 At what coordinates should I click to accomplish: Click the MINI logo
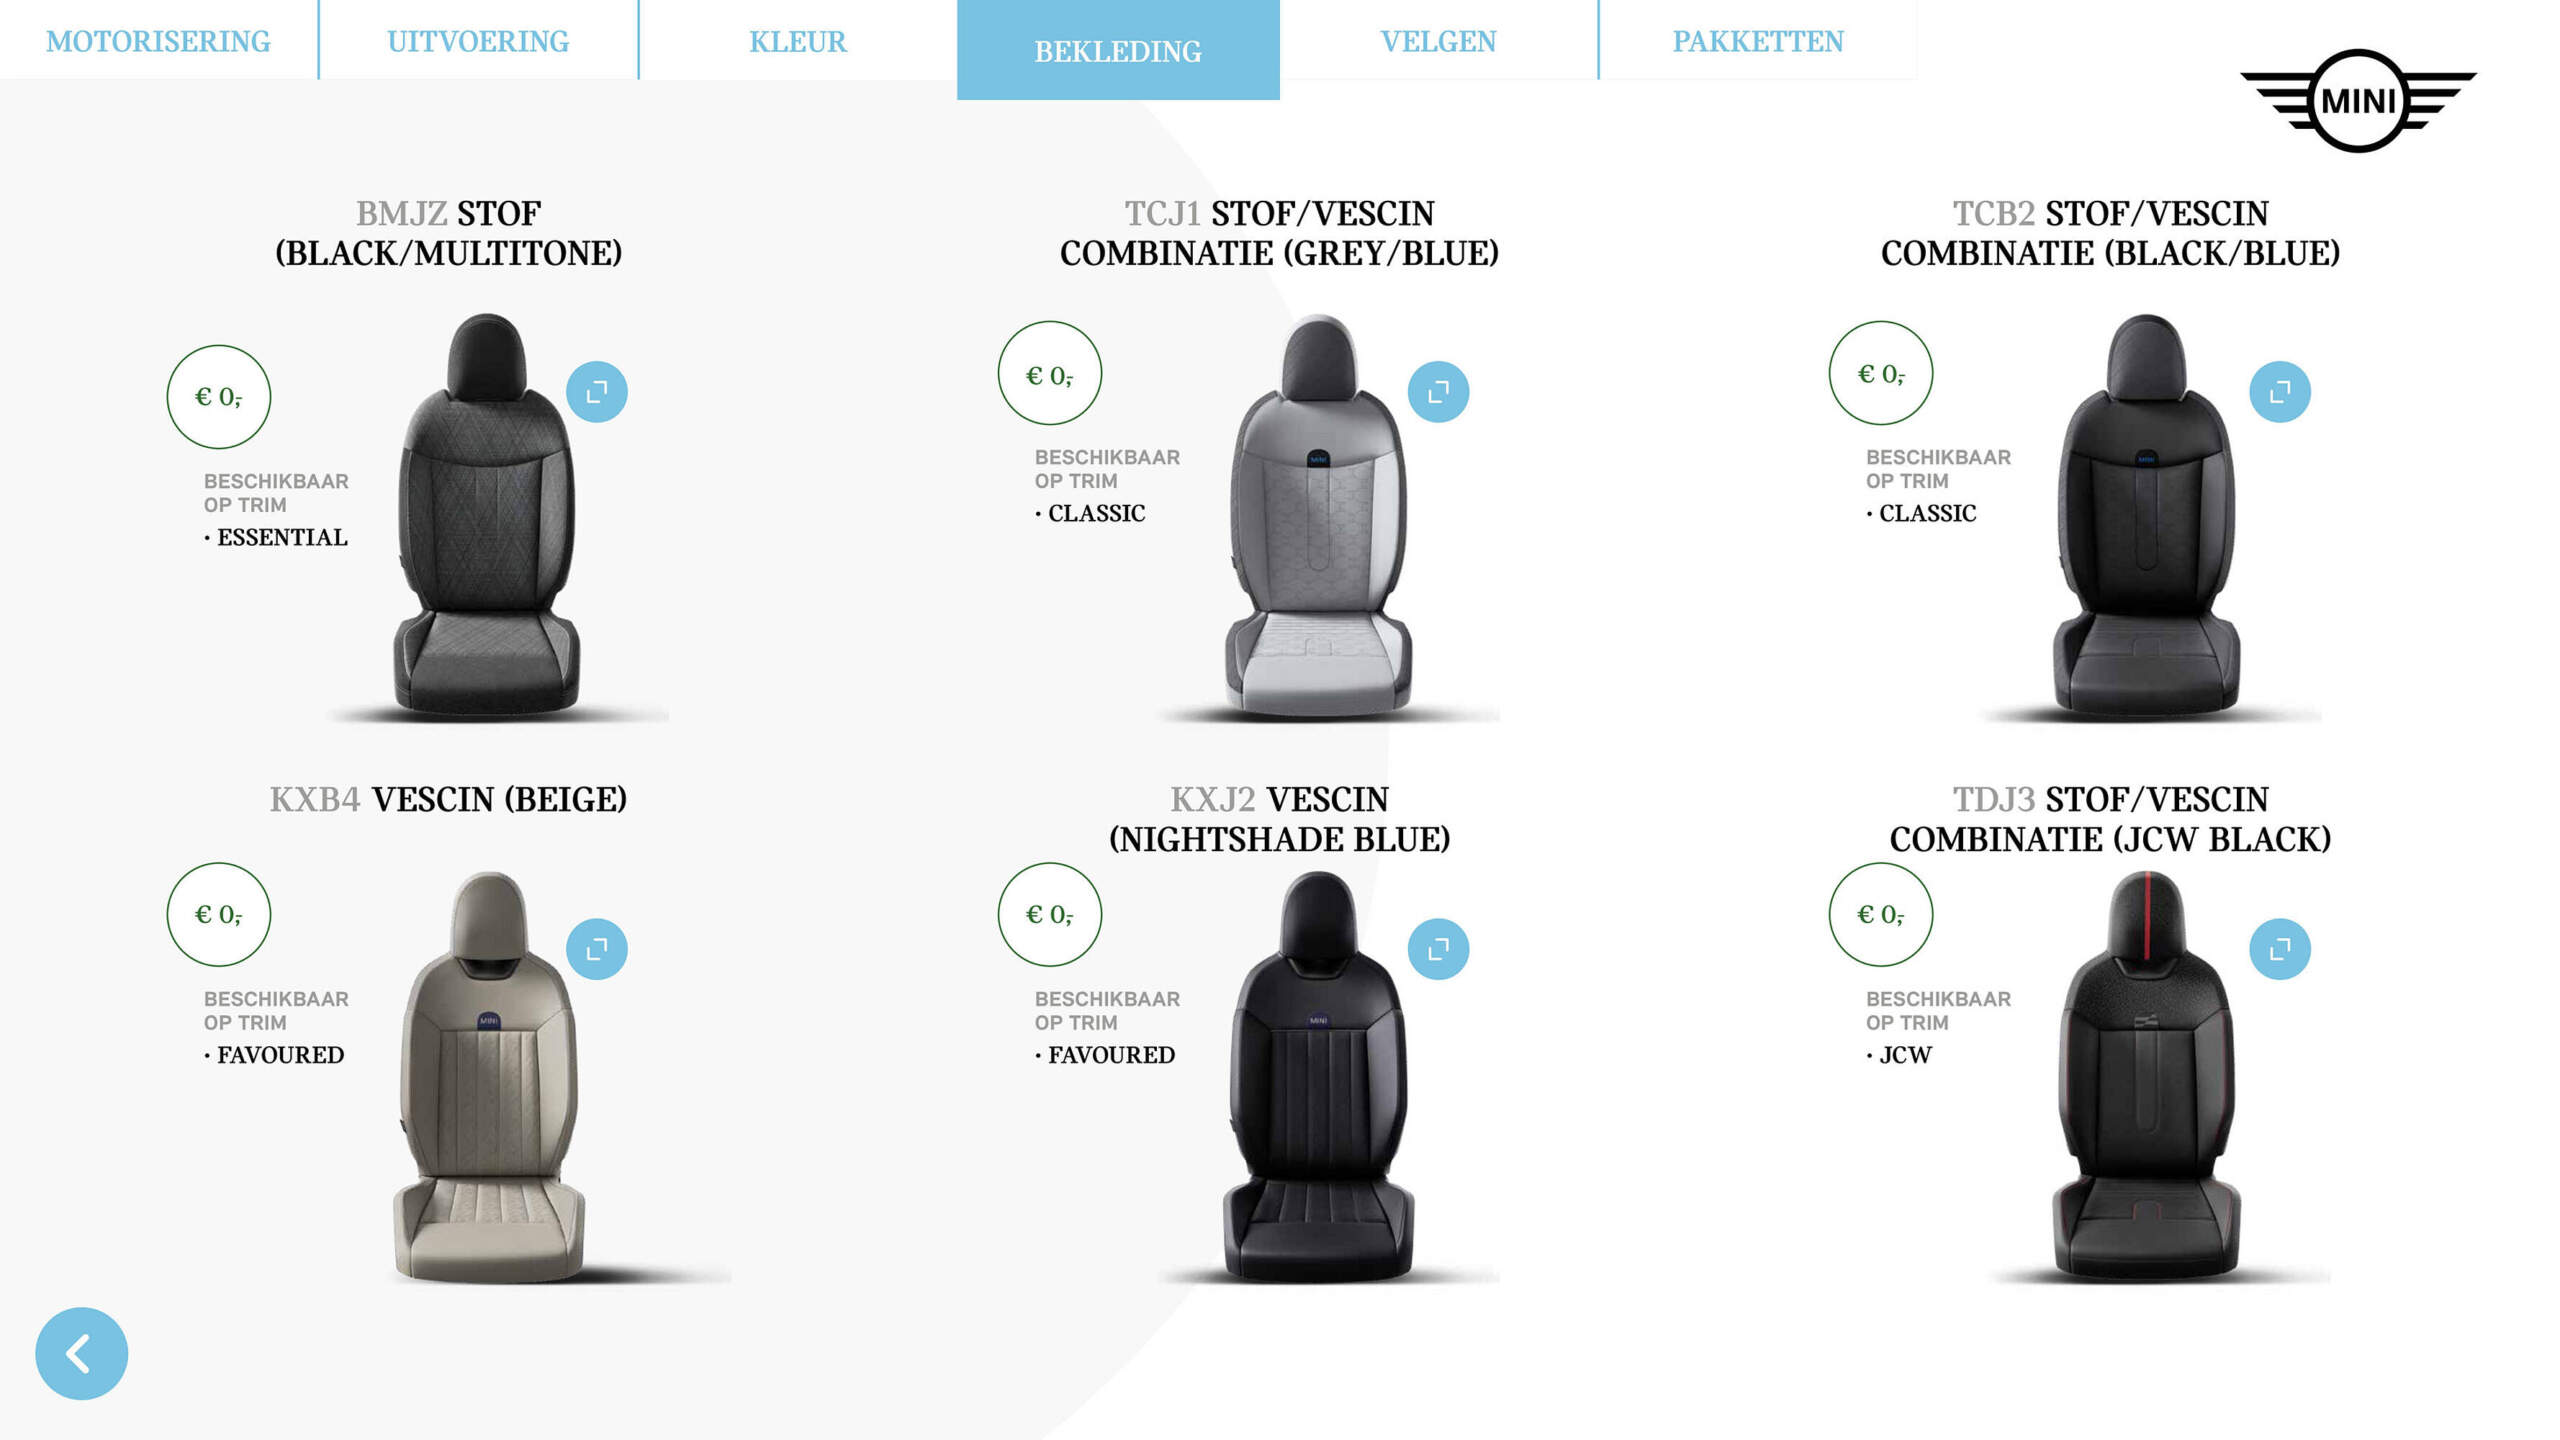[2358, 100]
